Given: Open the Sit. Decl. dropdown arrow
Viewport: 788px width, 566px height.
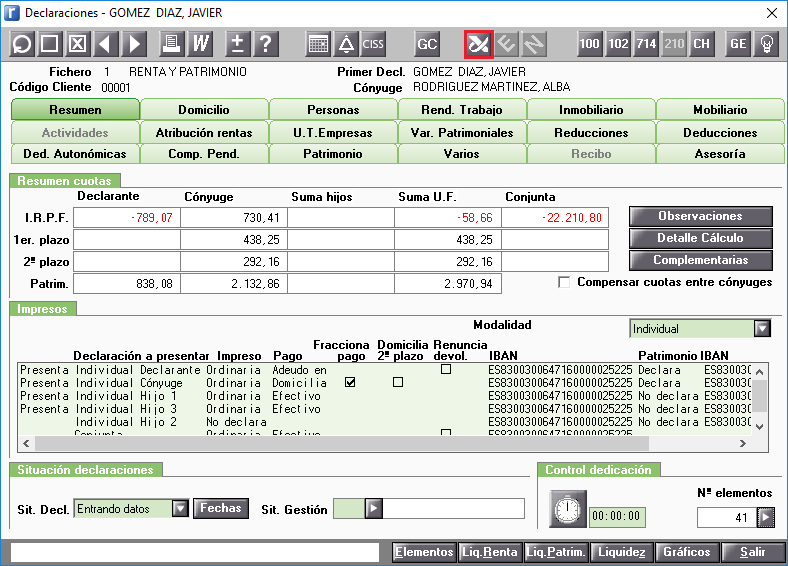Looking at the screenshot, I should tap(180, 509).
